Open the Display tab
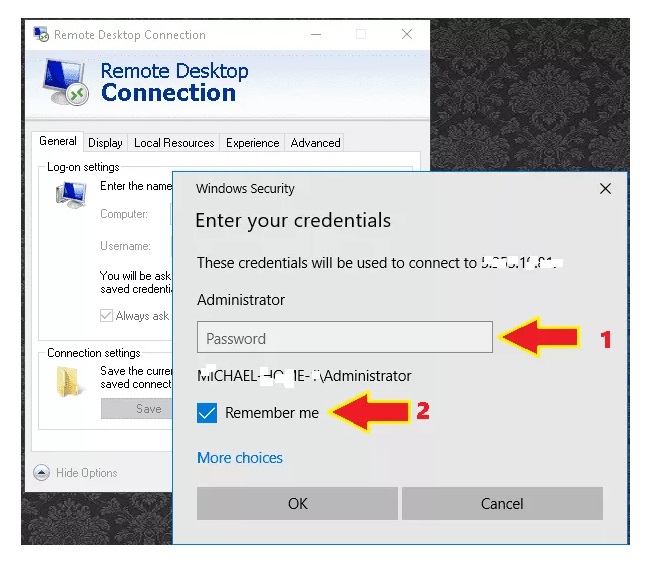The height and width of the screenshot is (561, 645). [x=105, y=143]
